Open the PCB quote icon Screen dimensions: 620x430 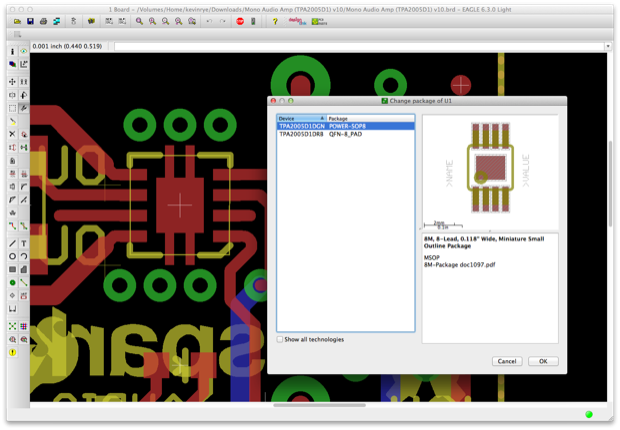[x=319, y=21]
